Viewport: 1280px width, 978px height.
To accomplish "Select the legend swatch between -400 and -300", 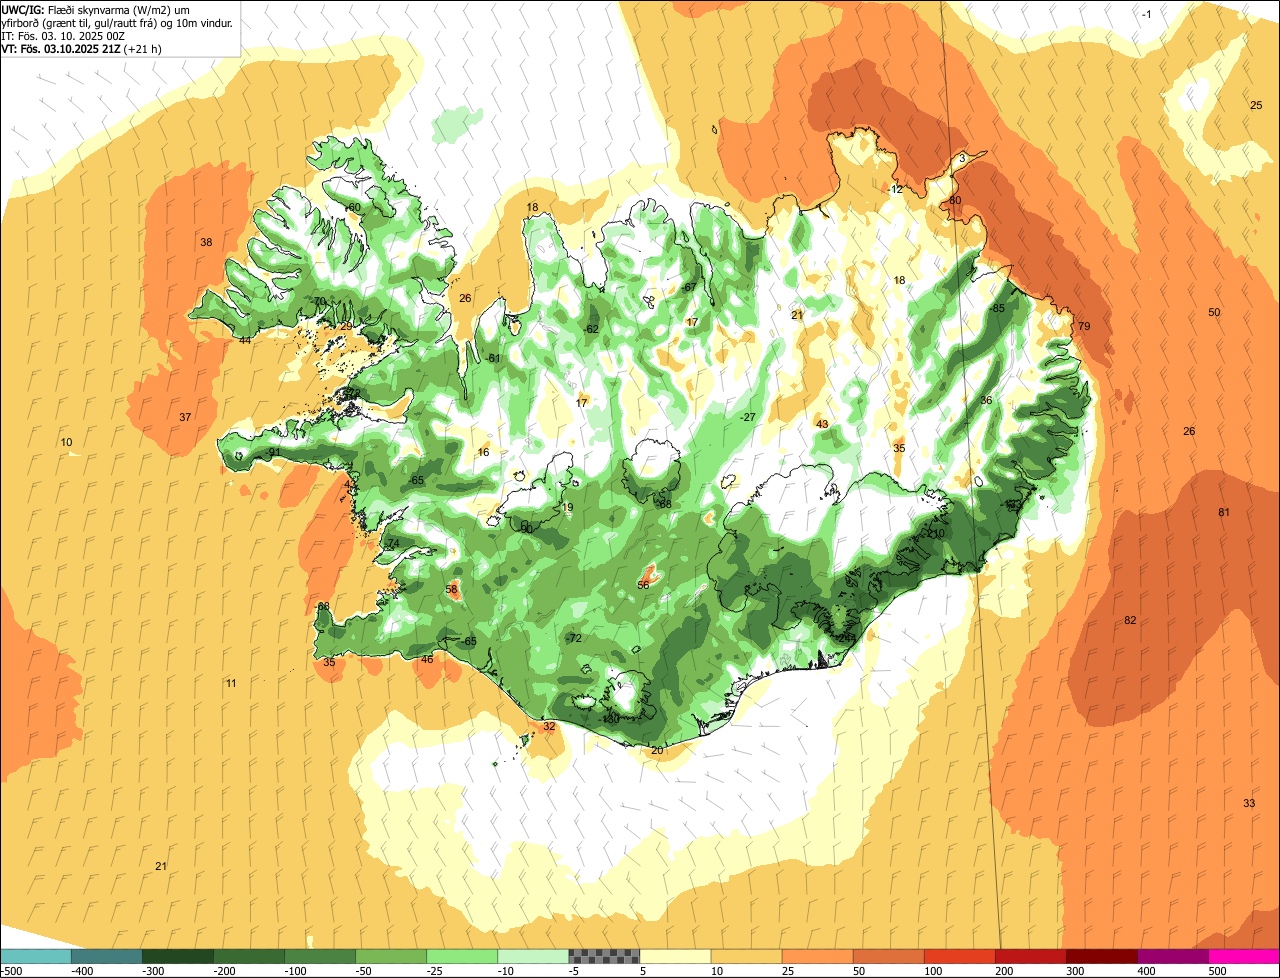I will [106, 956].
